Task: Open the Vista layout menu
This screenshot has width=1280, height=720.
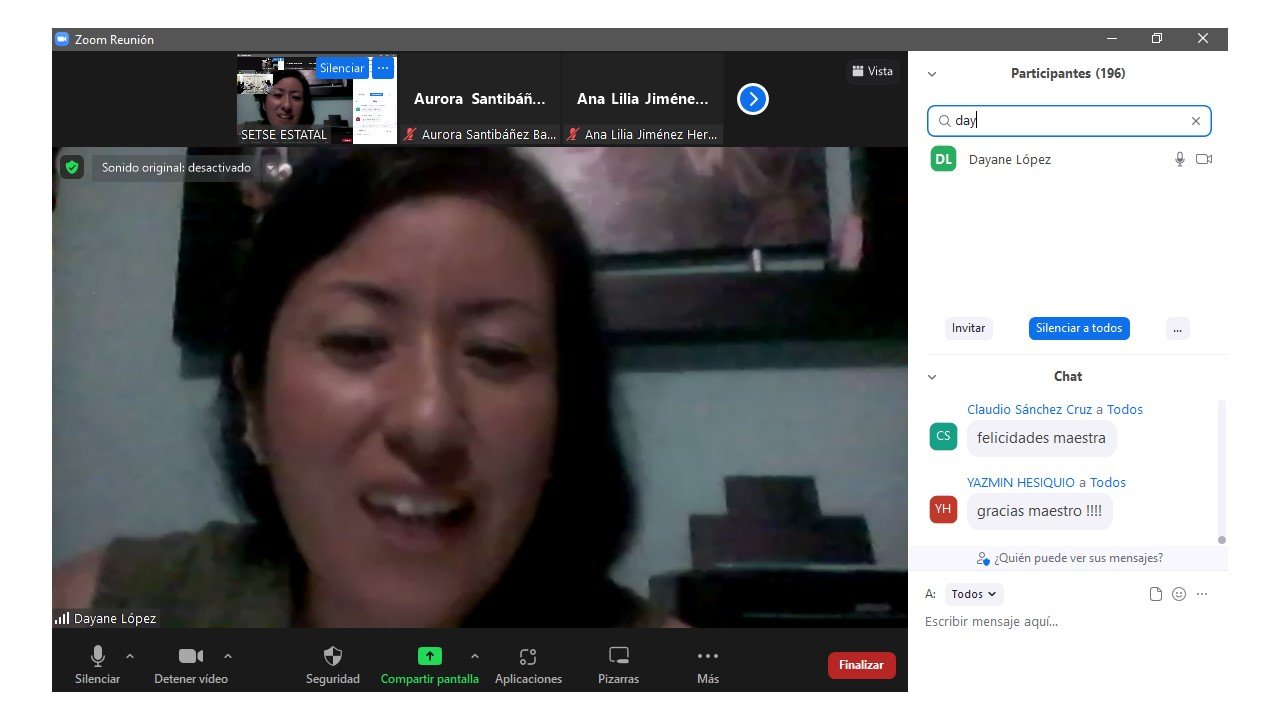Action: click(872, 71)
